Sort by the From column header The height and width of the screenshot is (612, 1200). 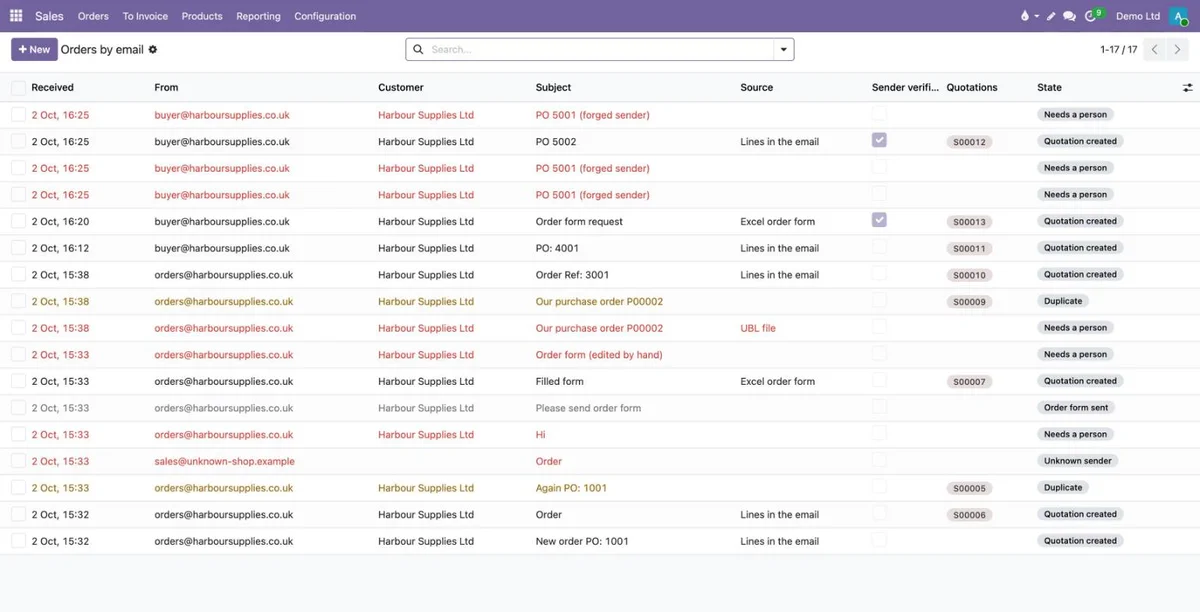point(166,88)
